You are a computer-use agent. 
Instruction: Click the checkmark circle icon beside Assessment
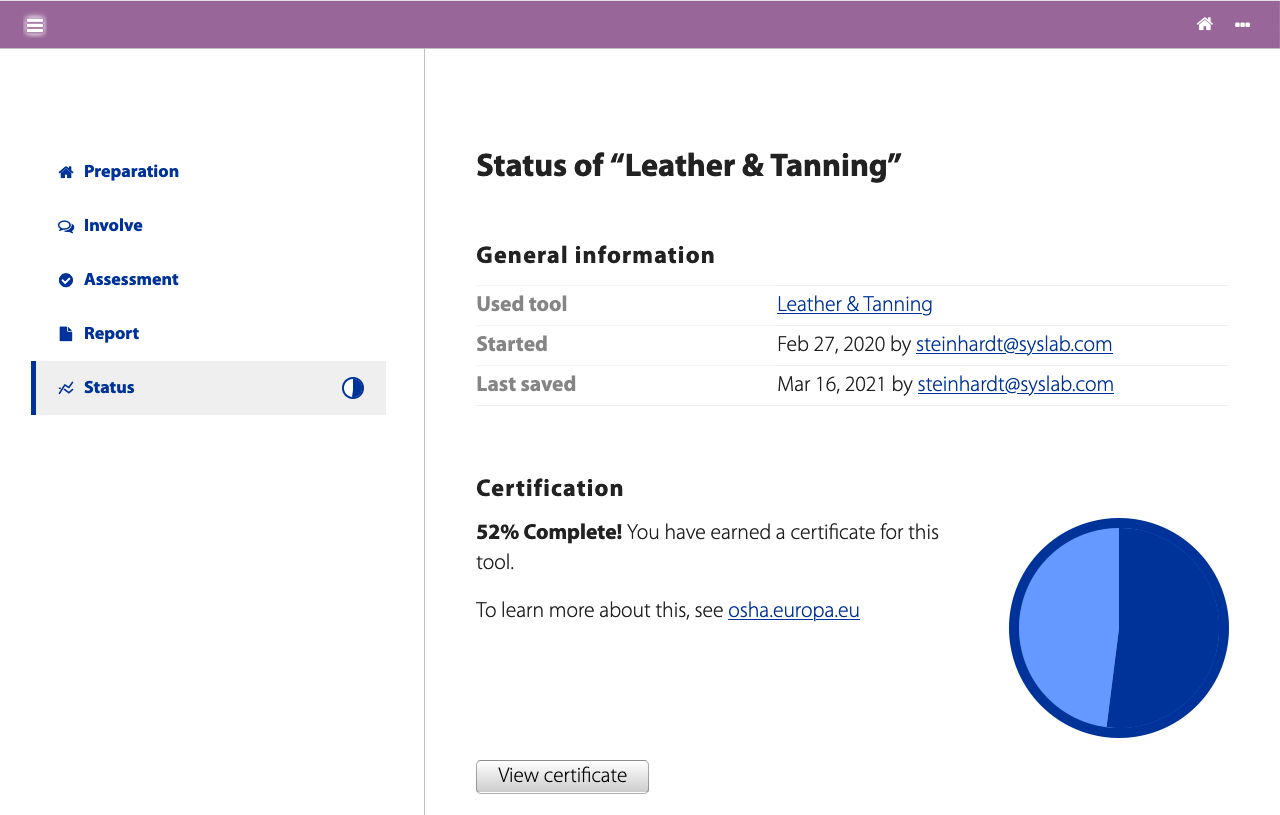click(x=66, y=280)
